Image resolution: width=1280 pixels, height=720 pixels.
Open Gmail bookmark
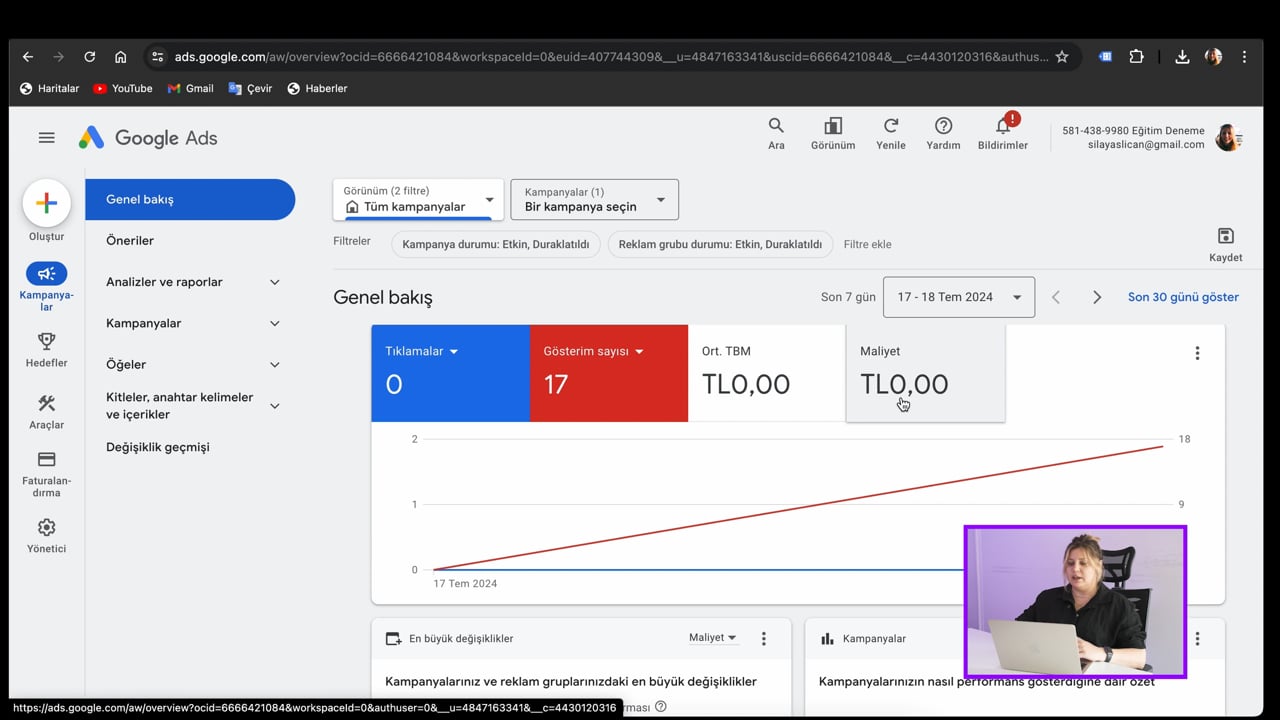coord(190,88)
